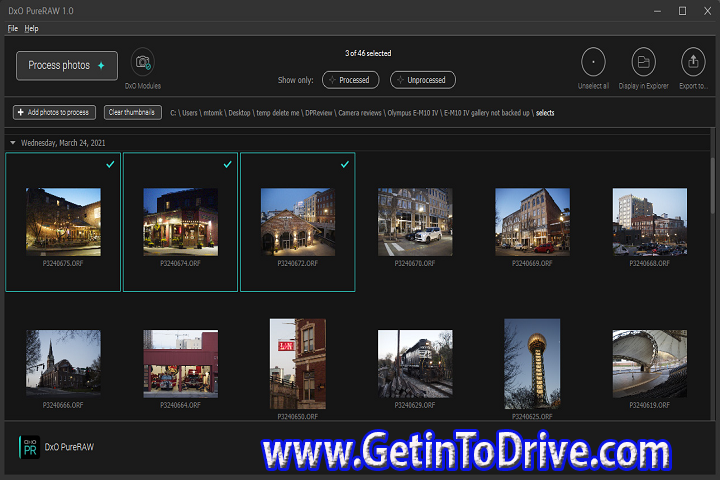Click 'DPReview' in the path

click(319, 113)
